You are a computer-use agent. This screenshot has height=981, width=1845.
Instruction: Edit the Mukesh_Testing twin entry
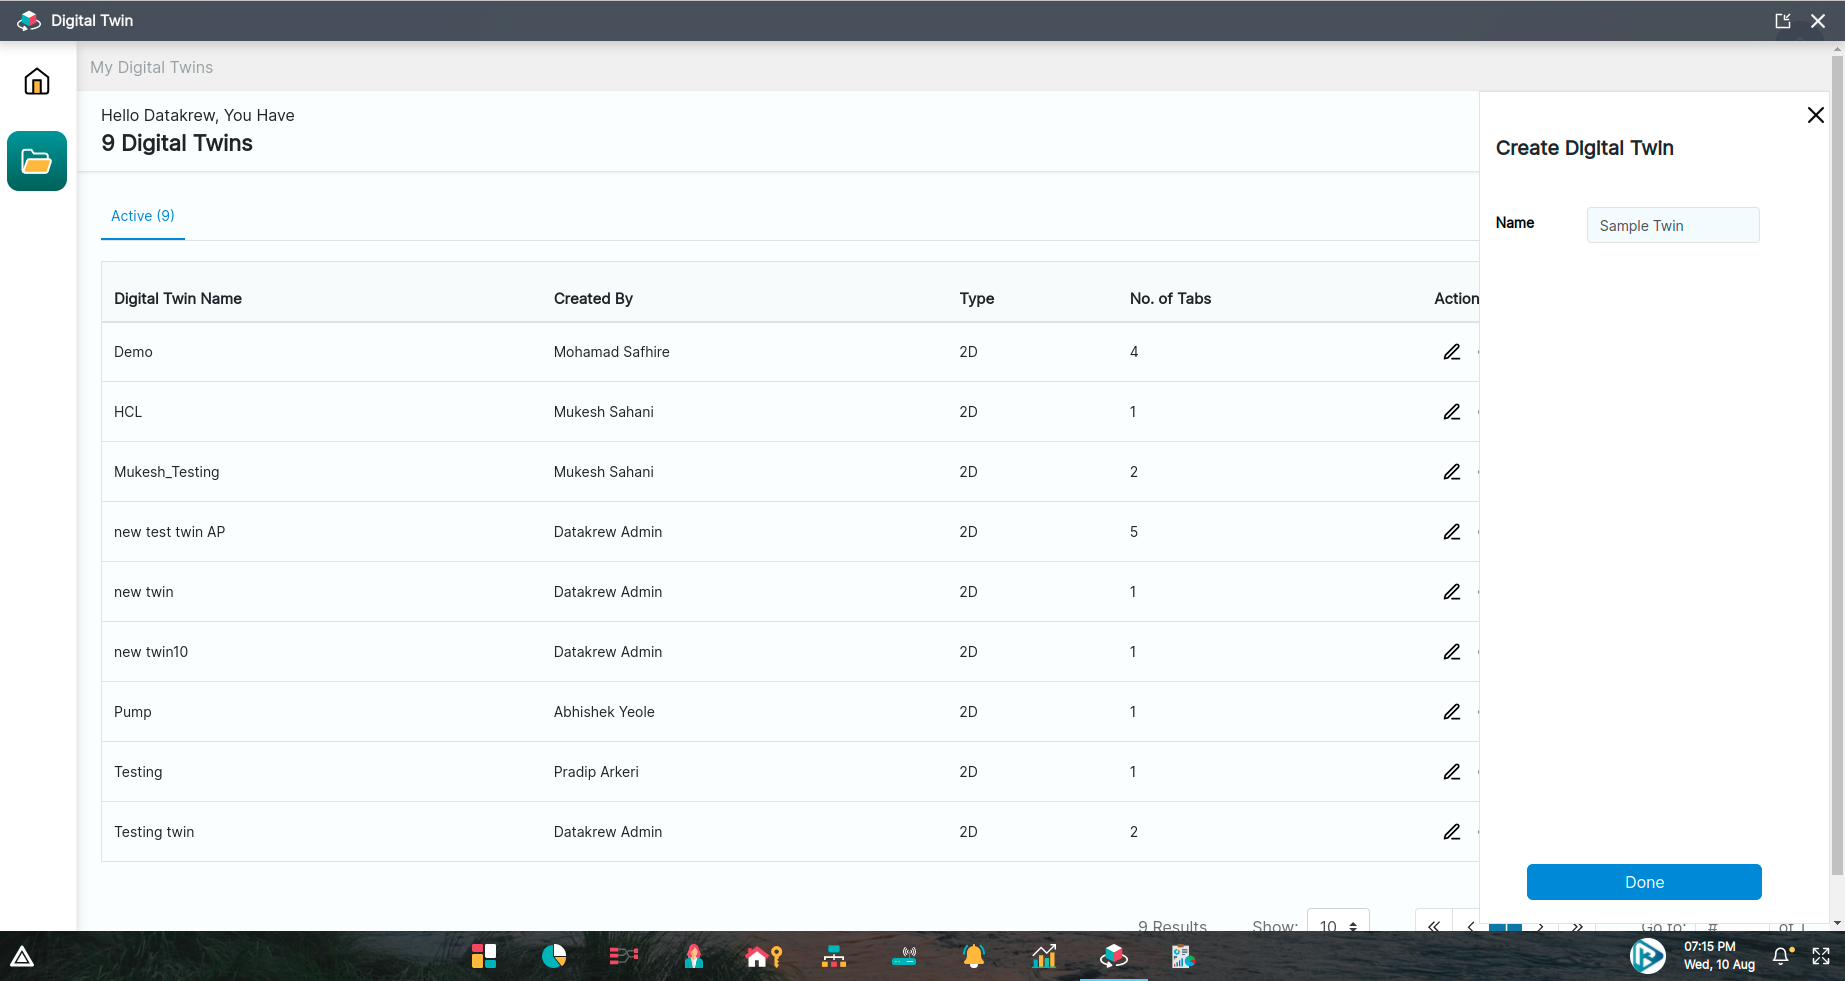(x=1452, y=472)
